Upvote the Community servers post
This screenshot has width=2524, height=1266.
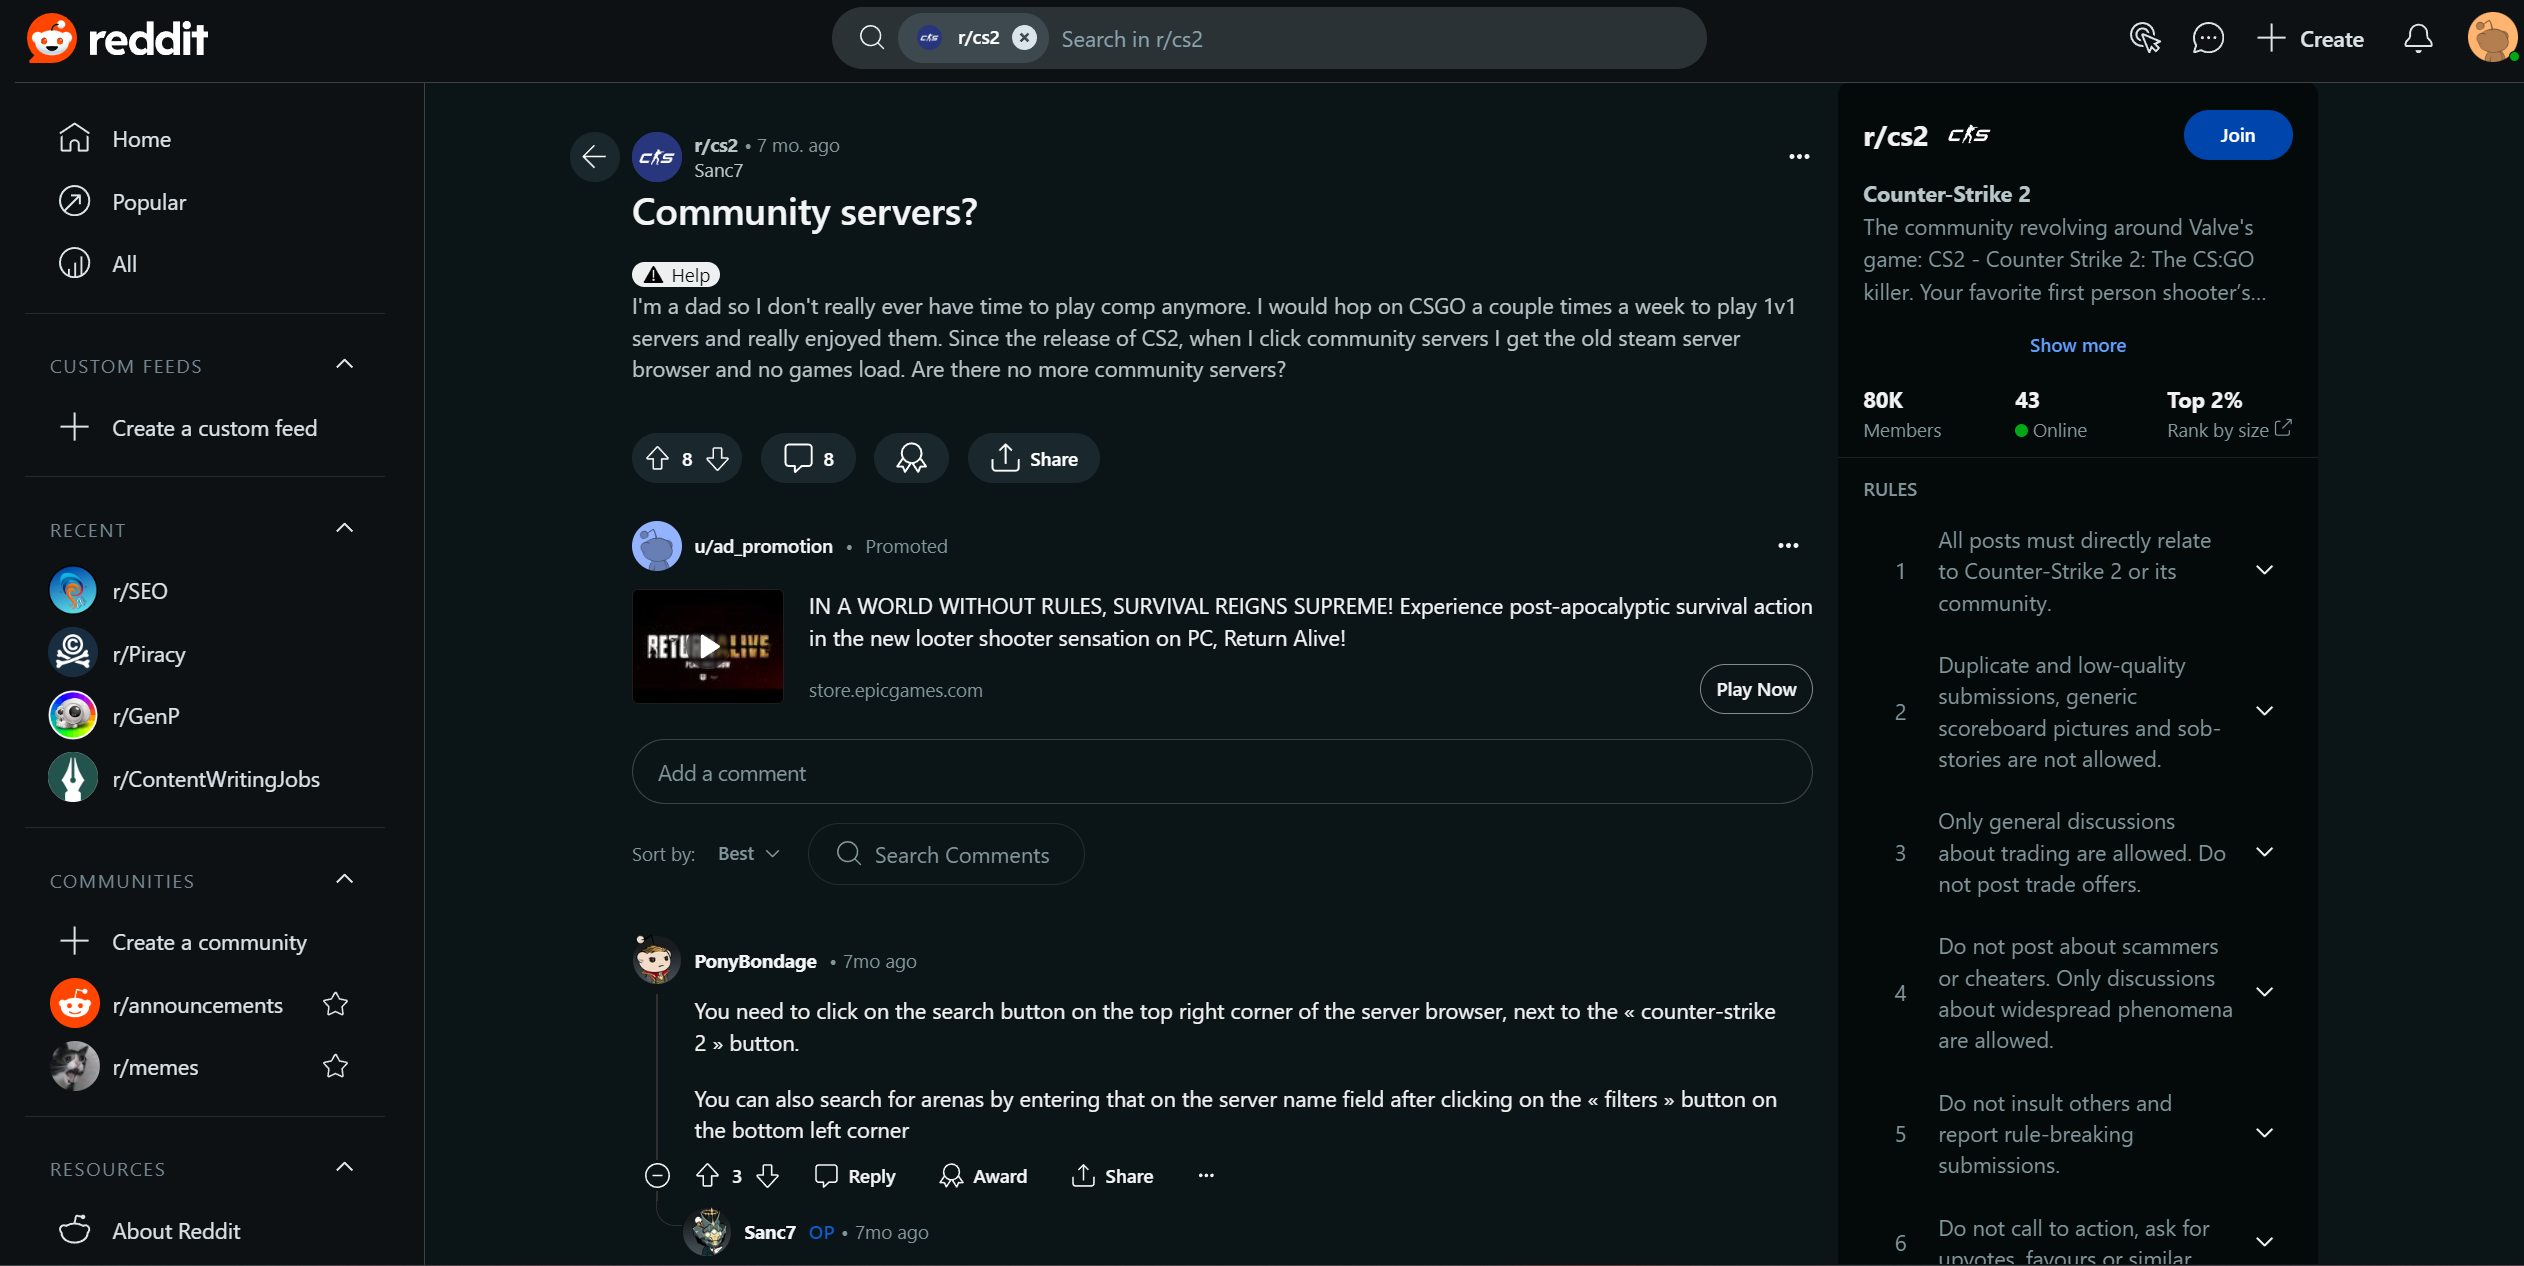click(x=657, y=459)
